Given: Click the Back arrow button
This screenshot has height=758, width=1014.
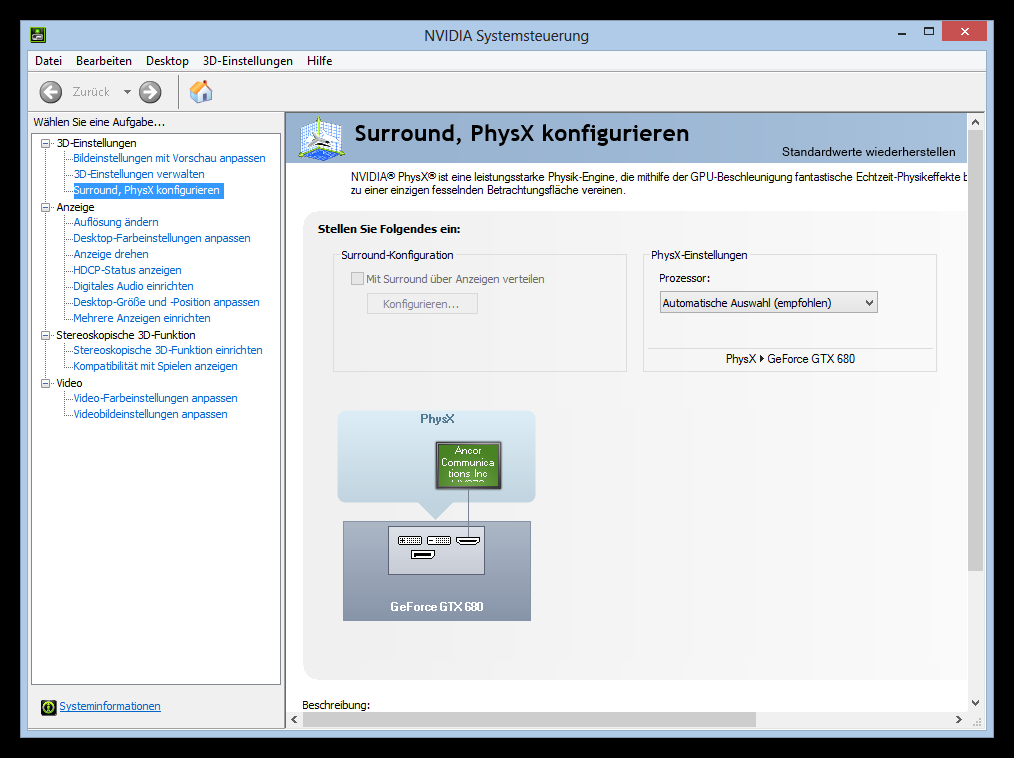Looking at the screenshot, I should pyautogui.click(x=50, y=92).
